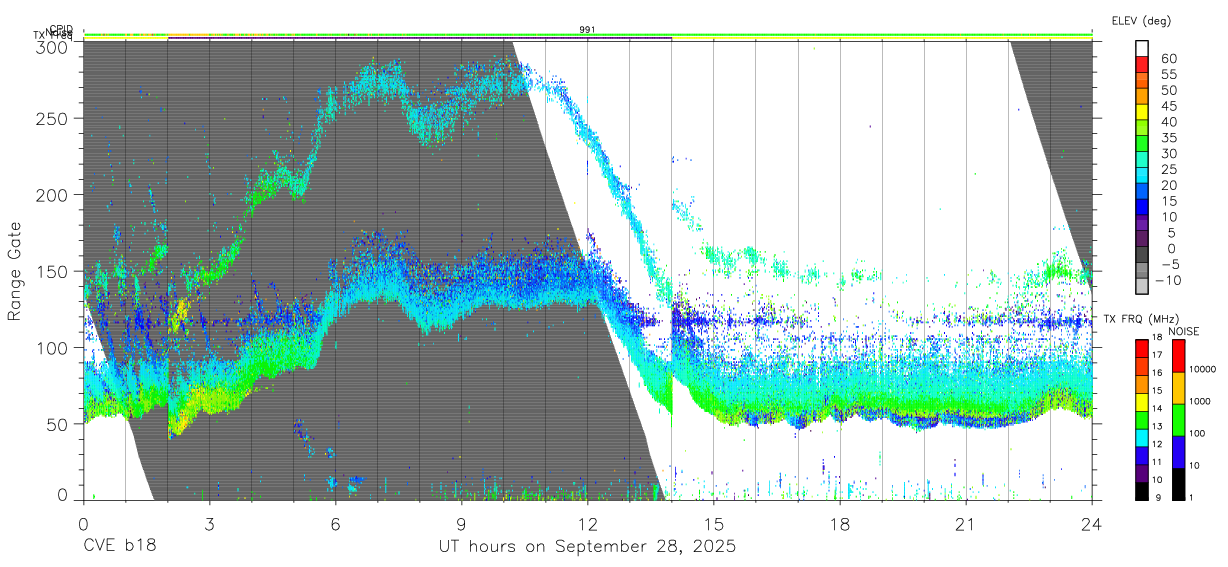Click the '9' hour tick label
Screen dimensions: 1228x567
[x=461, y=524]
